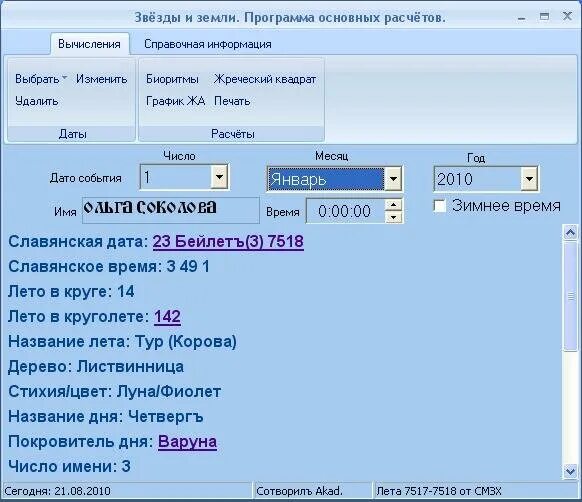
Task: Increase time with up spinner arrow
Action: (393, 205)
